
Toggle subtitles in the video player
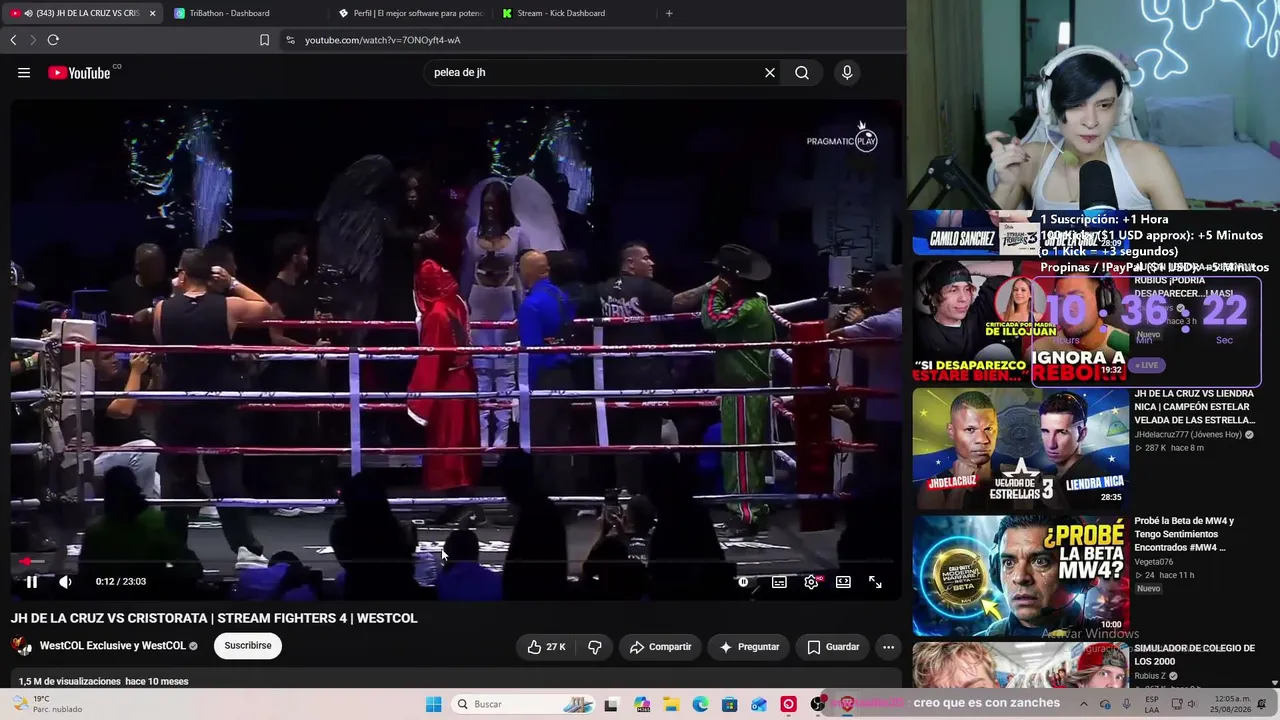coord(779,582)
